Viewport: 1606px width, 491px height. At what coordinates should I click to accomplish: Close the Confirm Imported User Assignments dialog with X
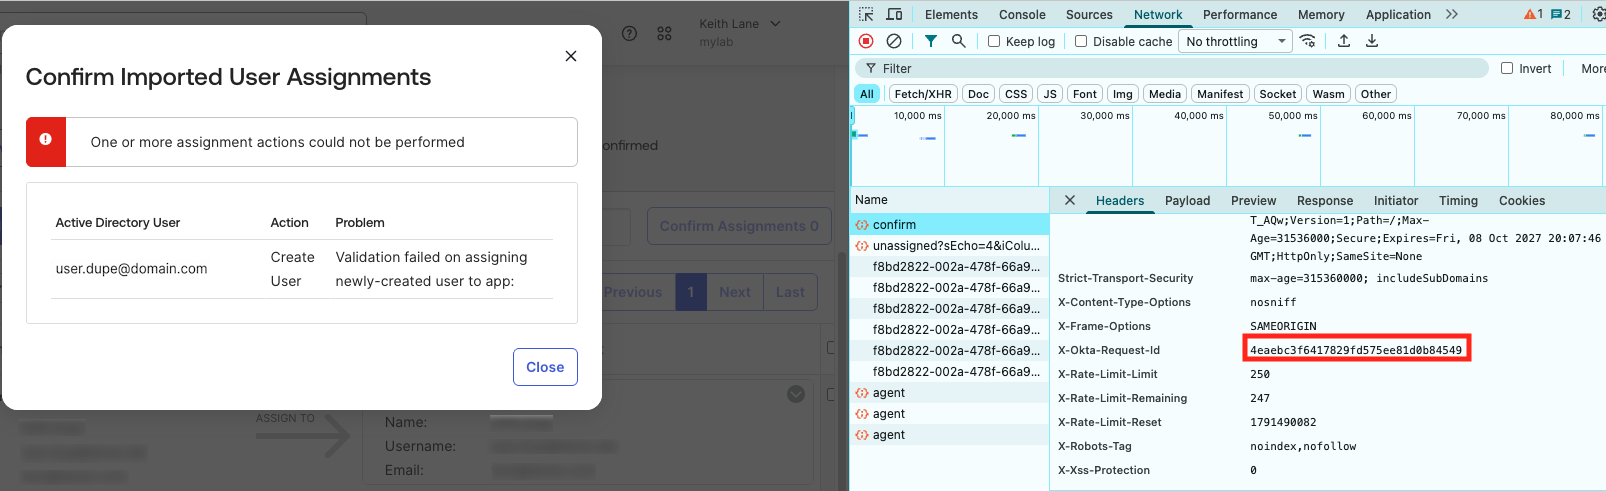[571, 56]
